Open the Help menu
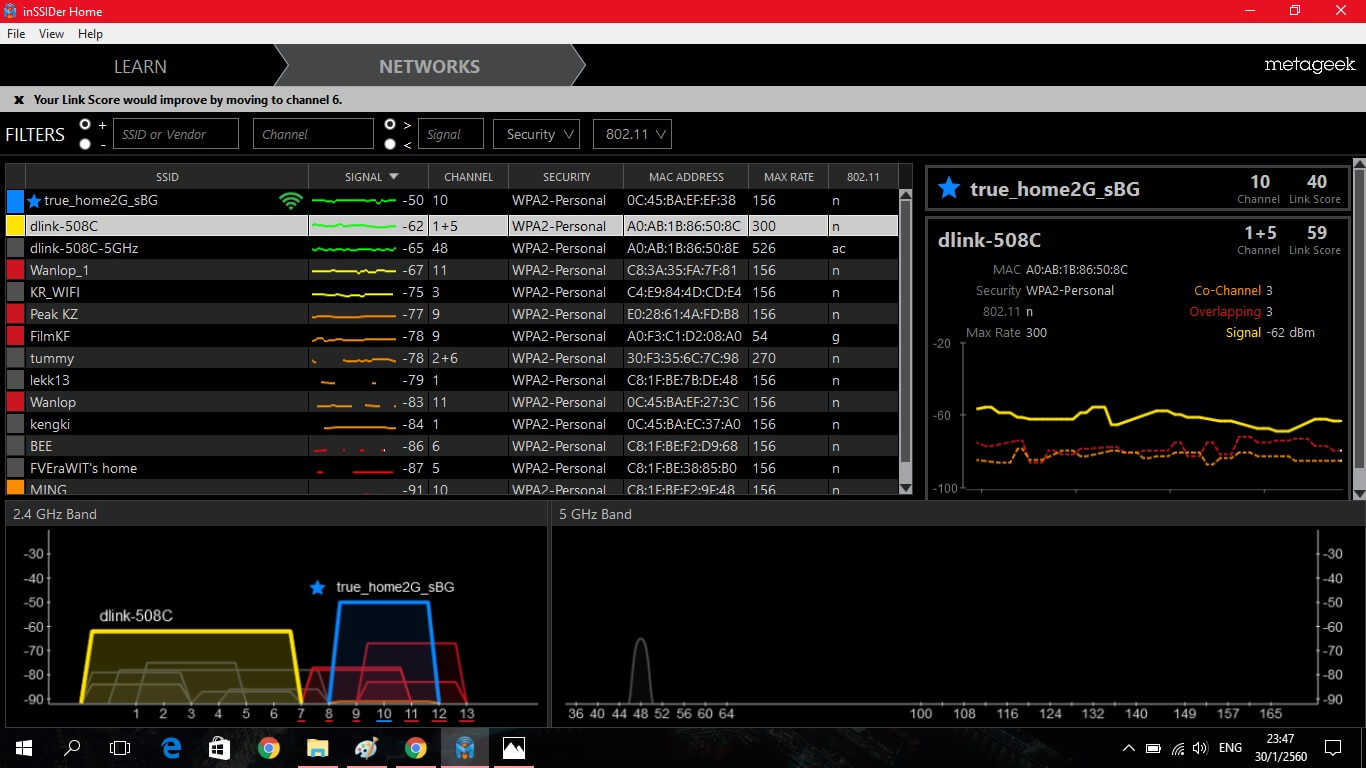Image resolution: width=1366 pixels, height=768 pixels. click(90, 33)
